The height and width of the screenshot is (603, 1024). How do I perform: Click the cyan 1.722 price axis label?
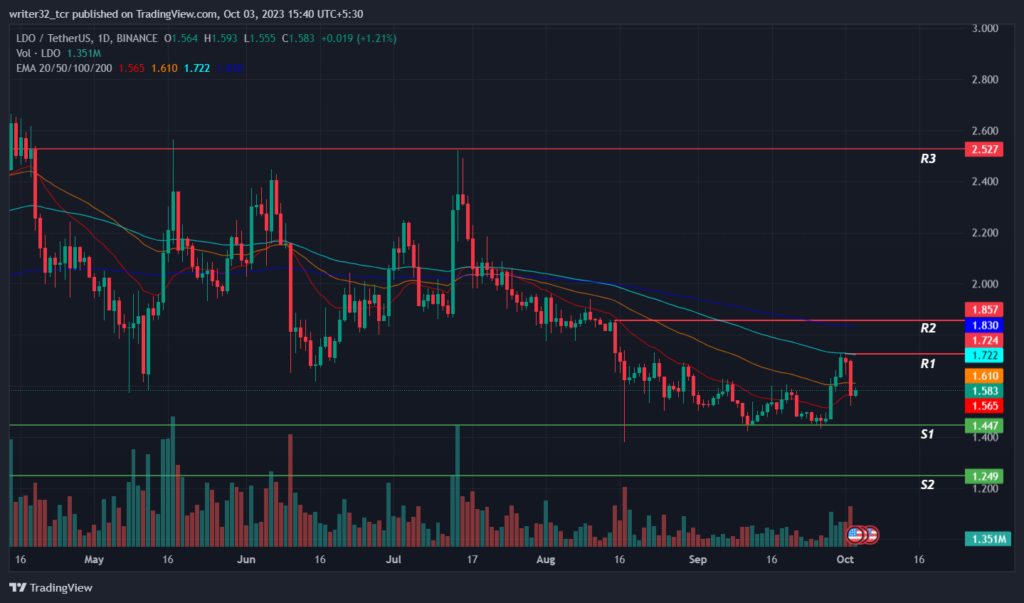[984, 355]
